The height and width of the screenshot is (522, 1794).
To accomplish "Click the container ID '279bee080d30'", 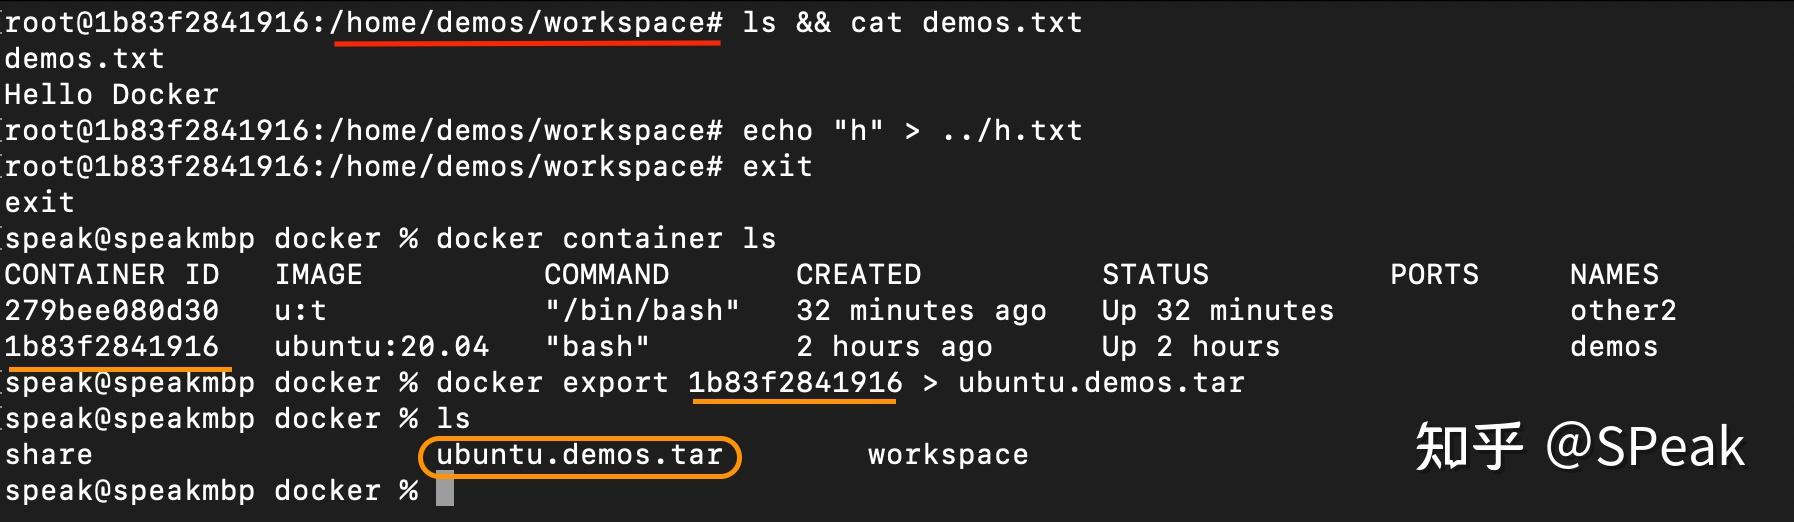I will coord(112,311).
